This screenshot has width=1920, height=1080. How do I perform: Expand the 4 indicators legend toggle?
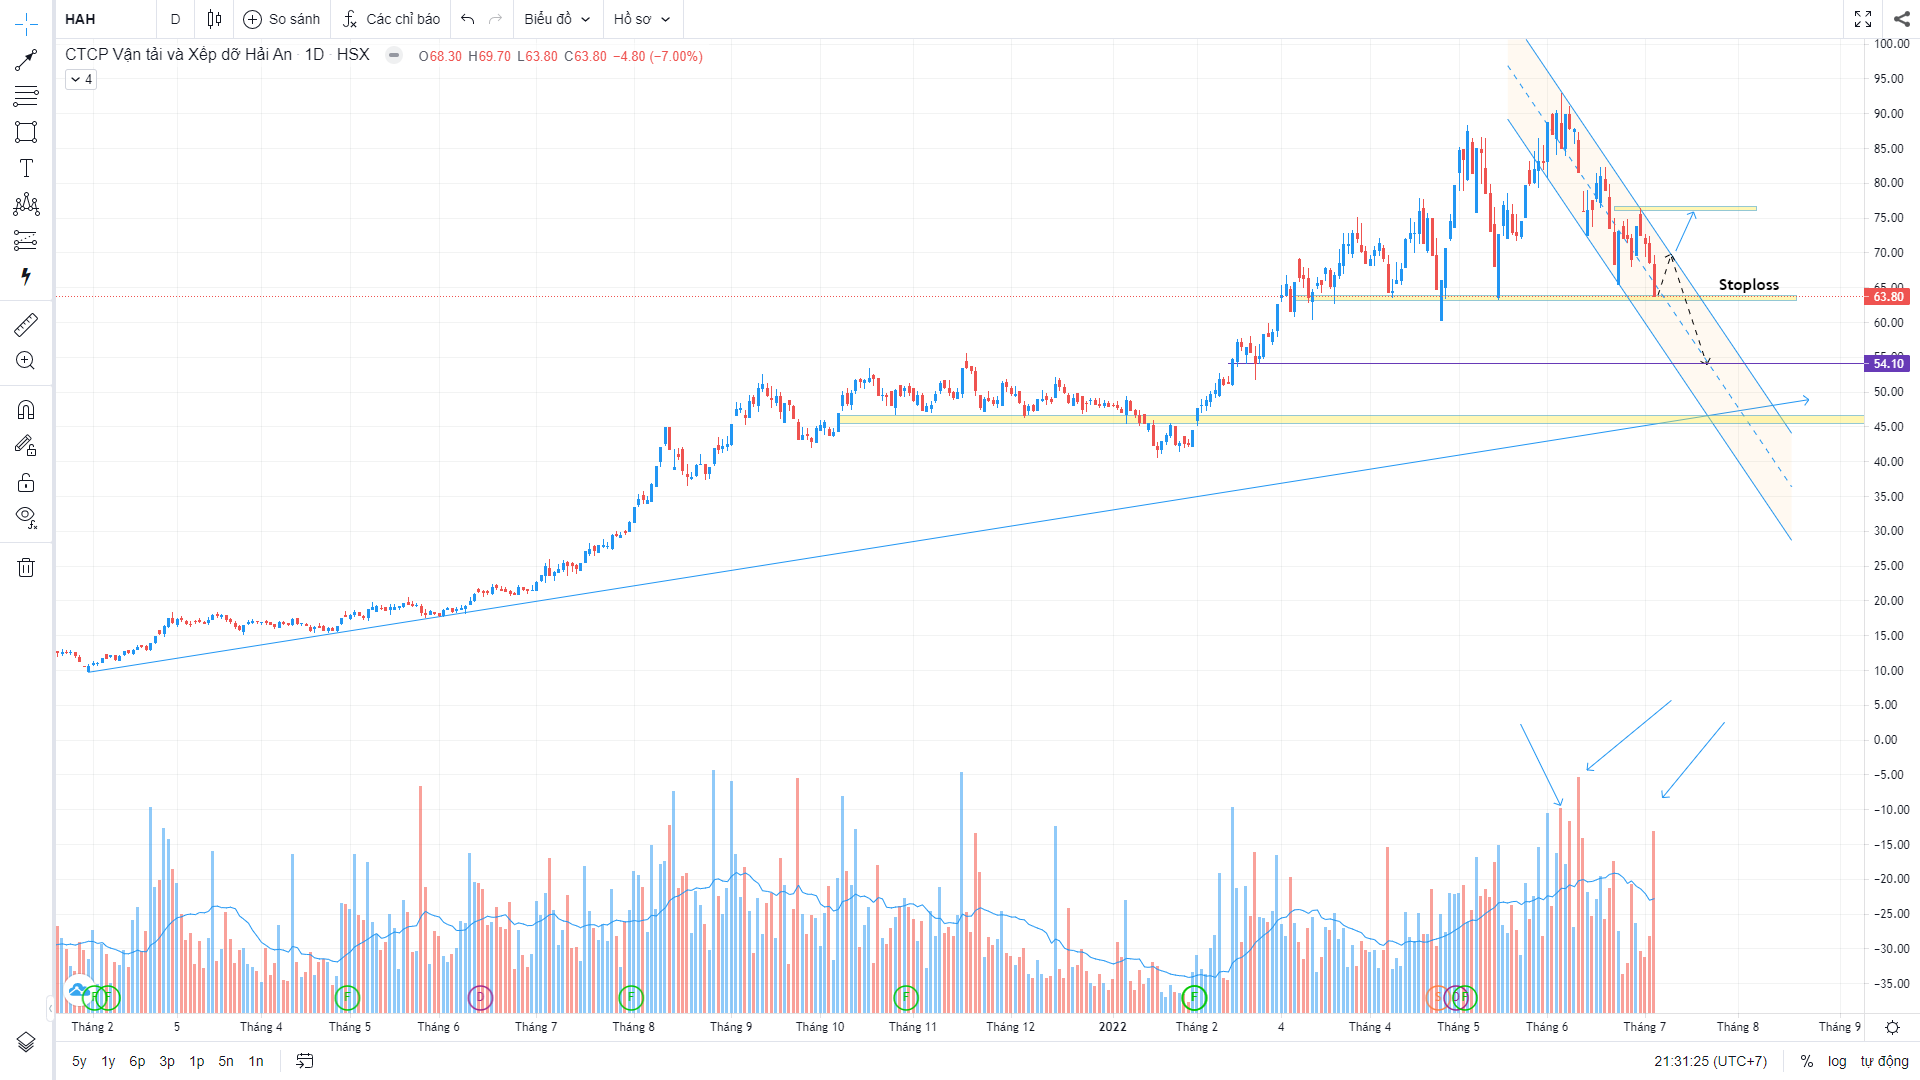[81, 79]
